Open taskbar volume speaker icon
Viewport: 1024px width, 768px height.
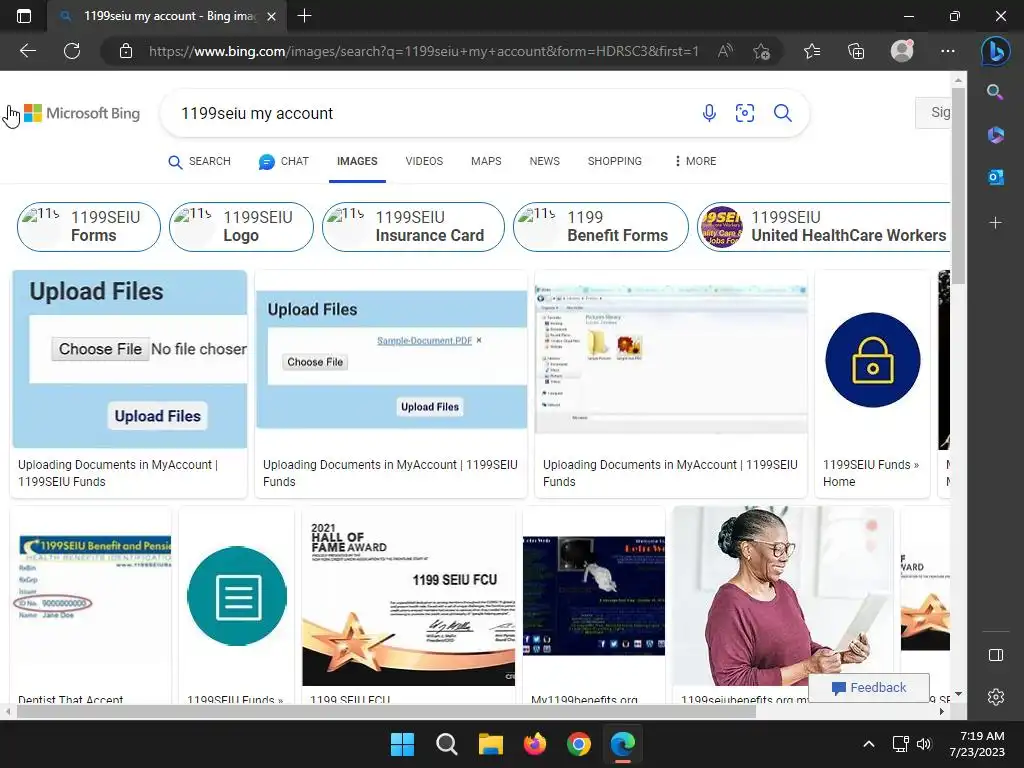pyautogui.click(x=923, y=744)
